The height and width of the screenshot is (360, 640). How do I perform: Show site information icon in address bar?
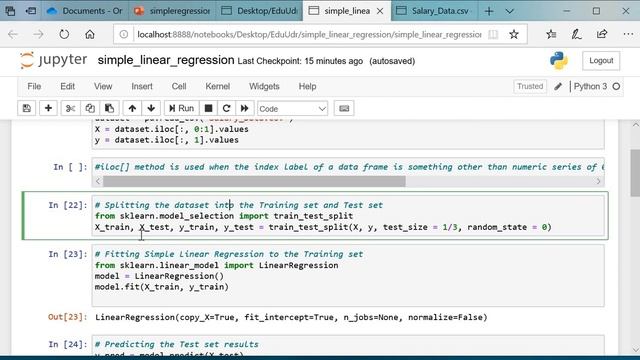pos(124,35)
